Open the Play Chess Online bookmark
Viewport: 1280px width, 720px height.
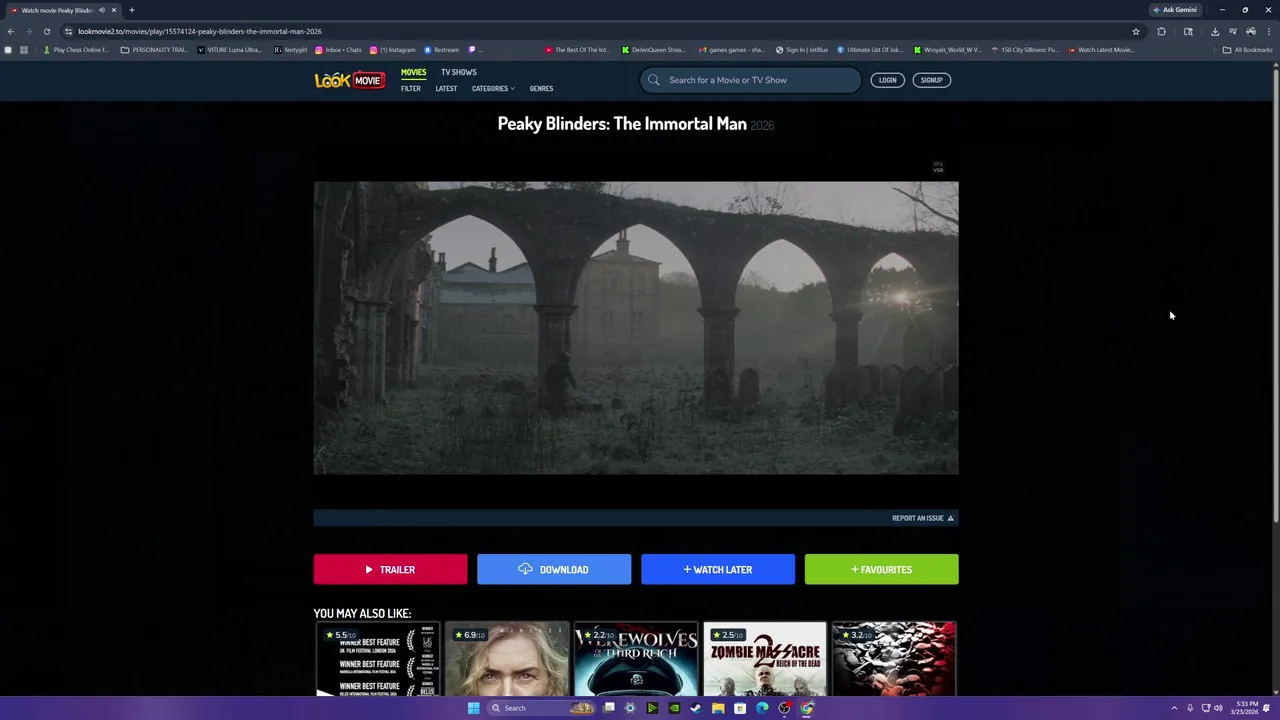click(76, 50)
